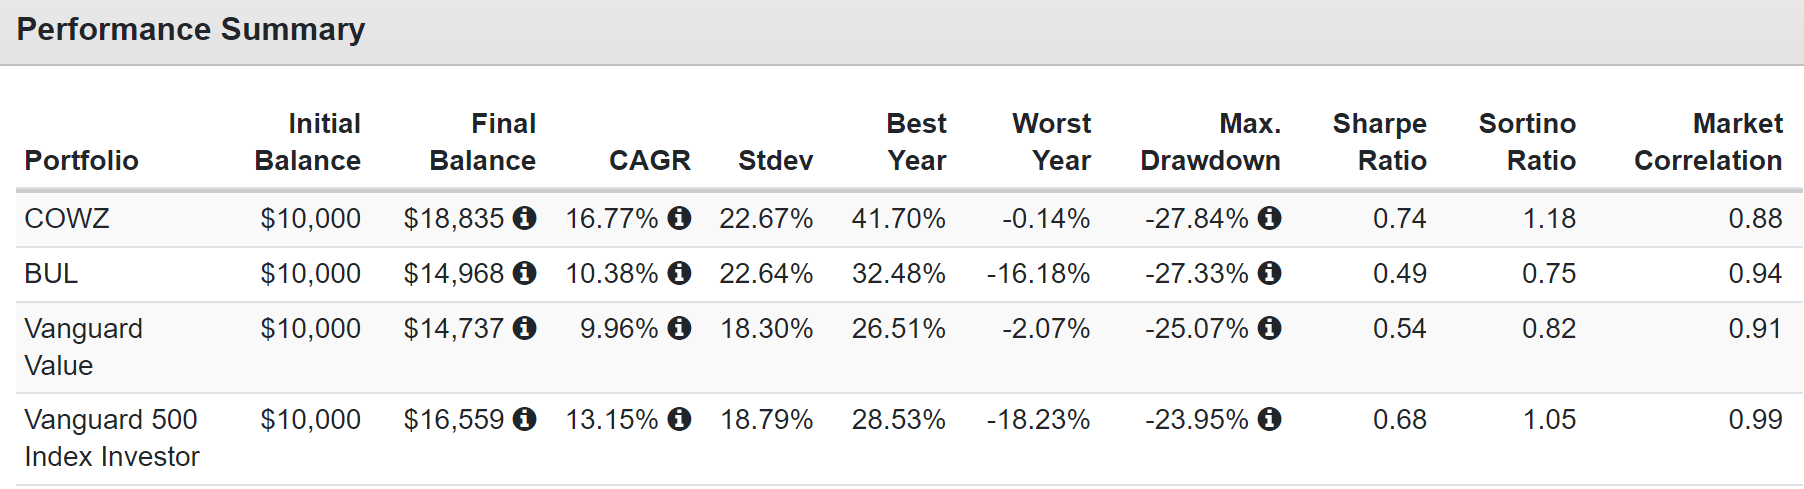Click info icon beside COWZ final balance $18,835

(524, 218)
